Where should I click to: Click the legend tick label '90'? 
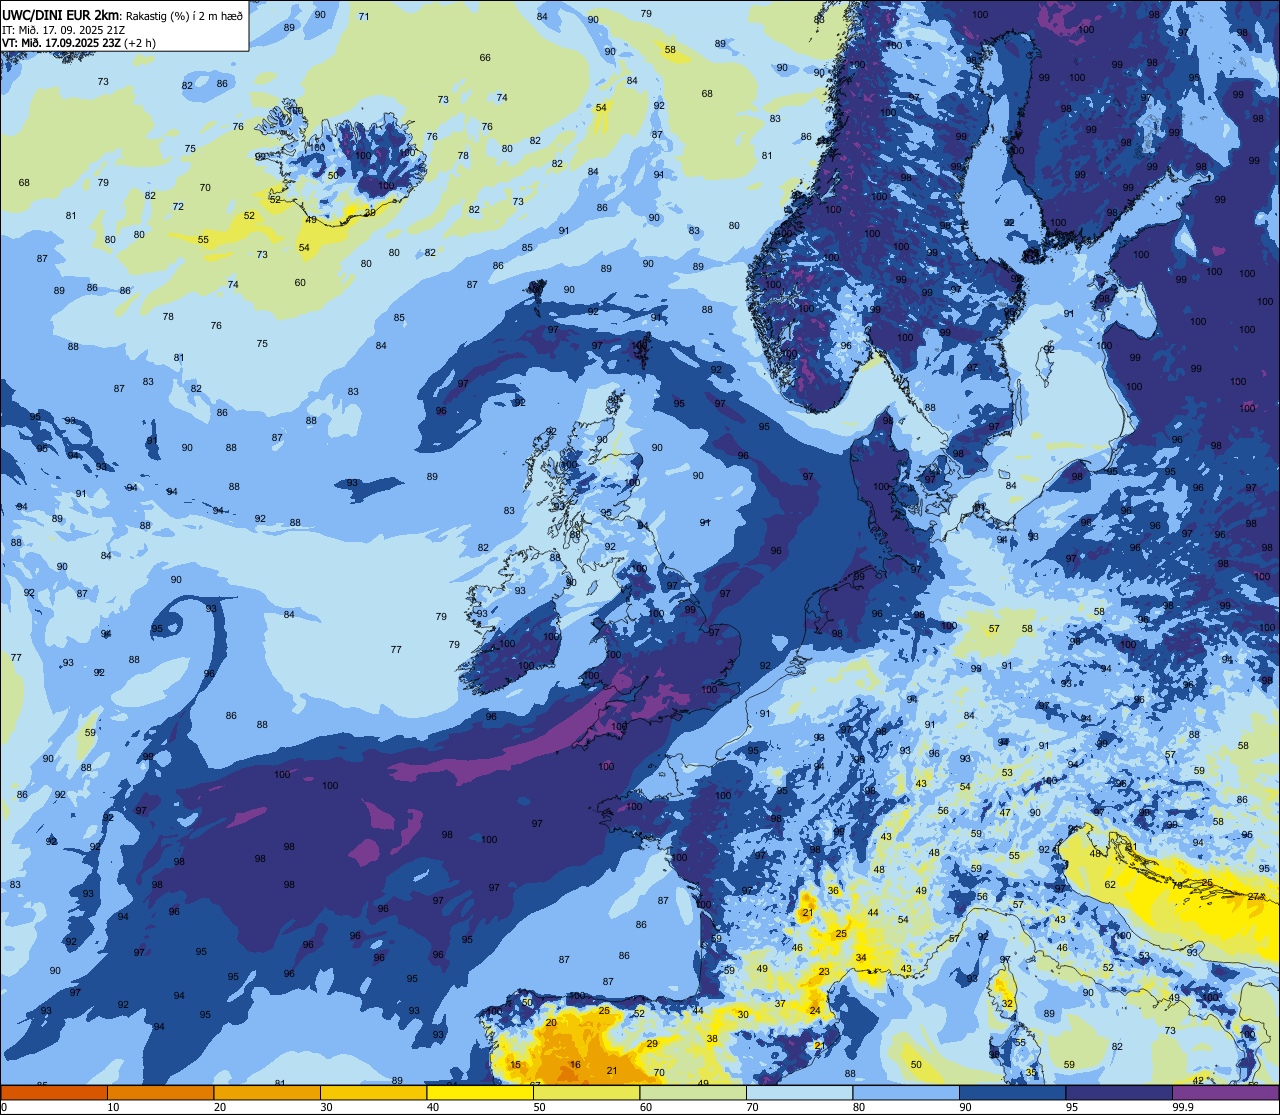click(965, 1107)
